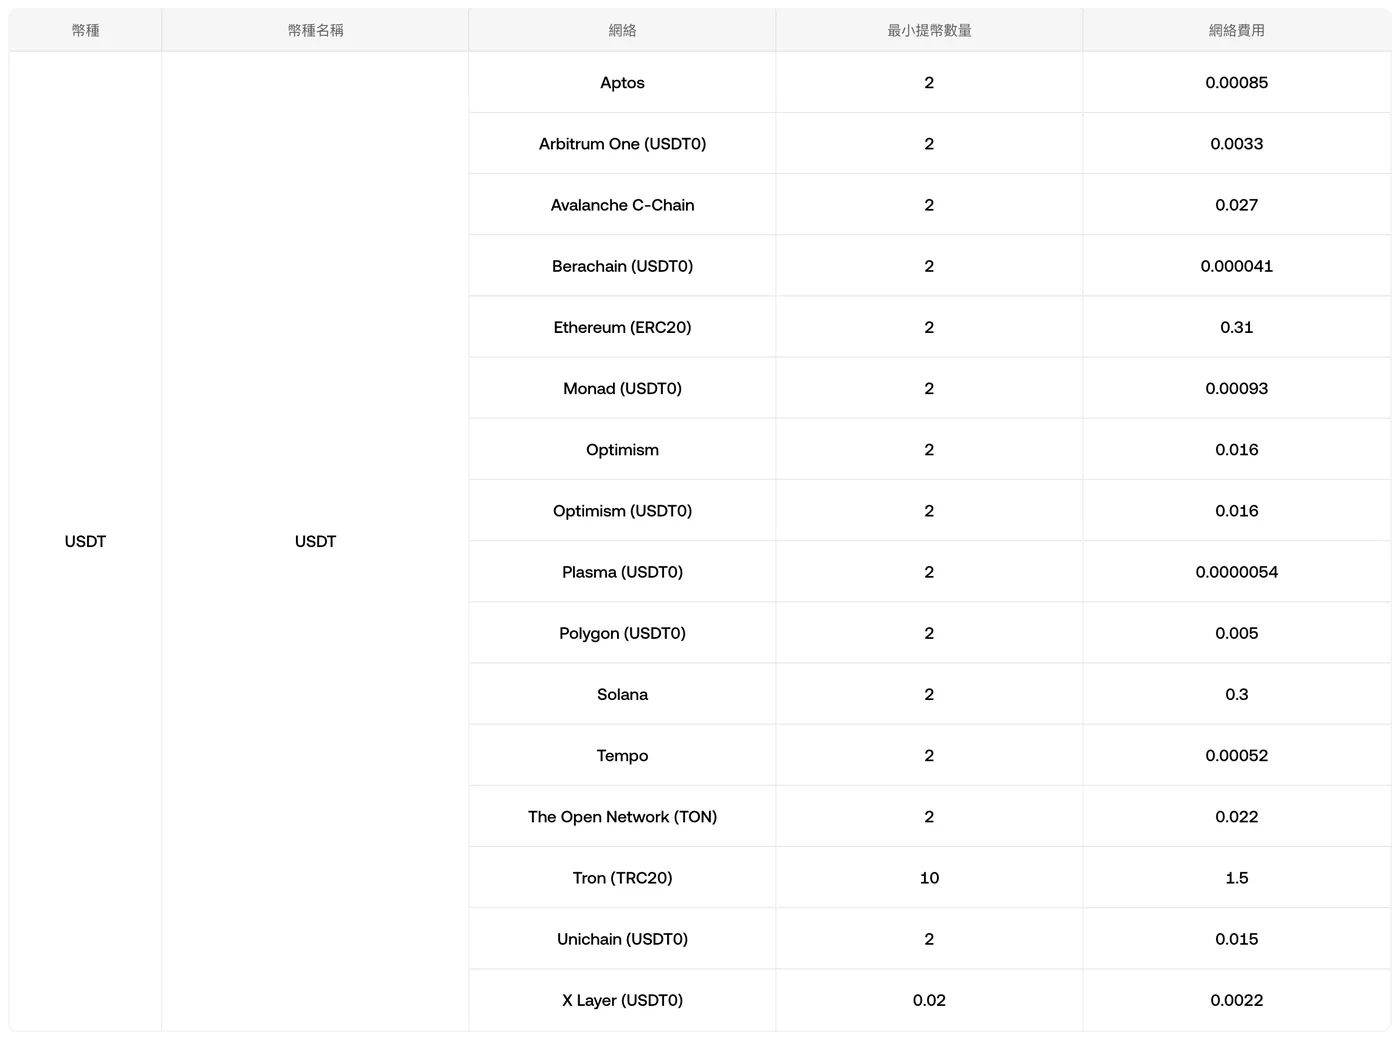Click the Berachain (USDT0) entry

(622, 266)
